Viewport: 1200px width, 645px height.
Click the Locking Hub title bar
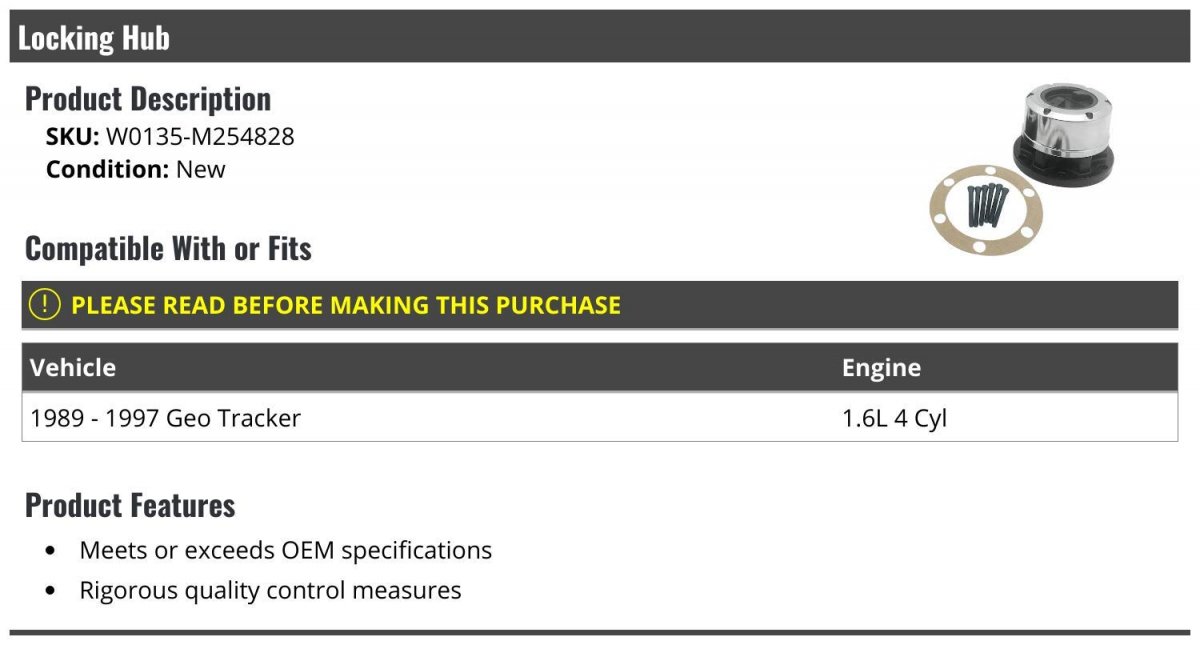click(x=600, y=37)
